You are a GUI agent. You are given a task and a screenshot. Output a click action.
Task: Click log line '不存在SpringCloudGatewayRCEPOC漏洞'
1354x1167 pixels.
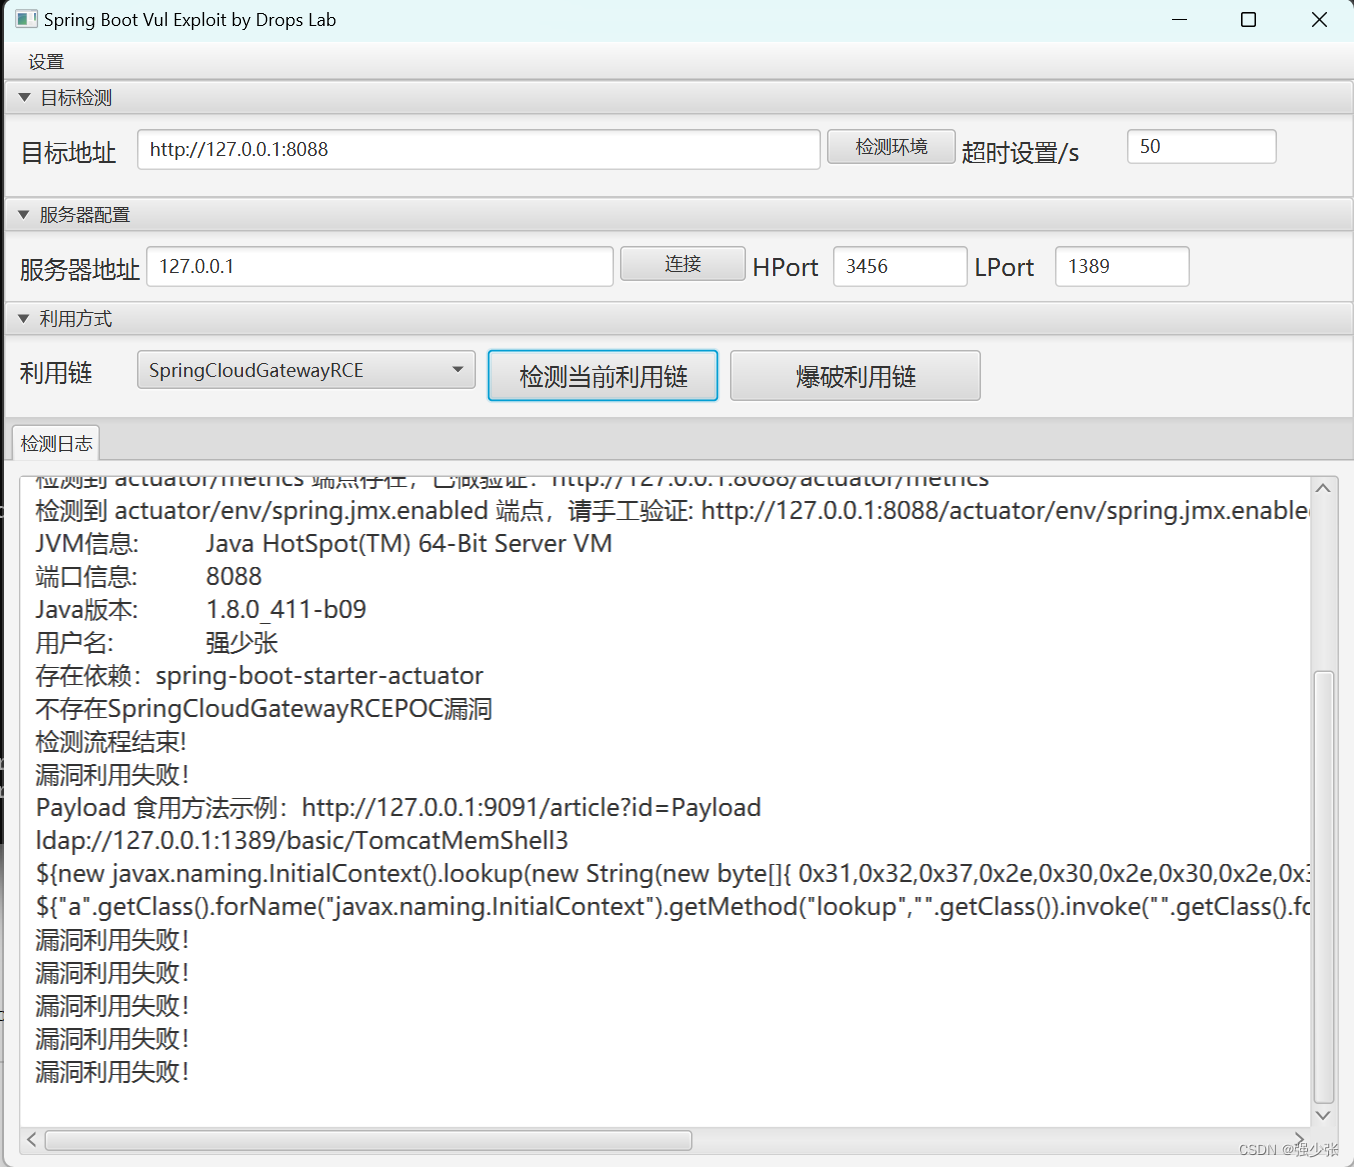[x=264, y=709]
